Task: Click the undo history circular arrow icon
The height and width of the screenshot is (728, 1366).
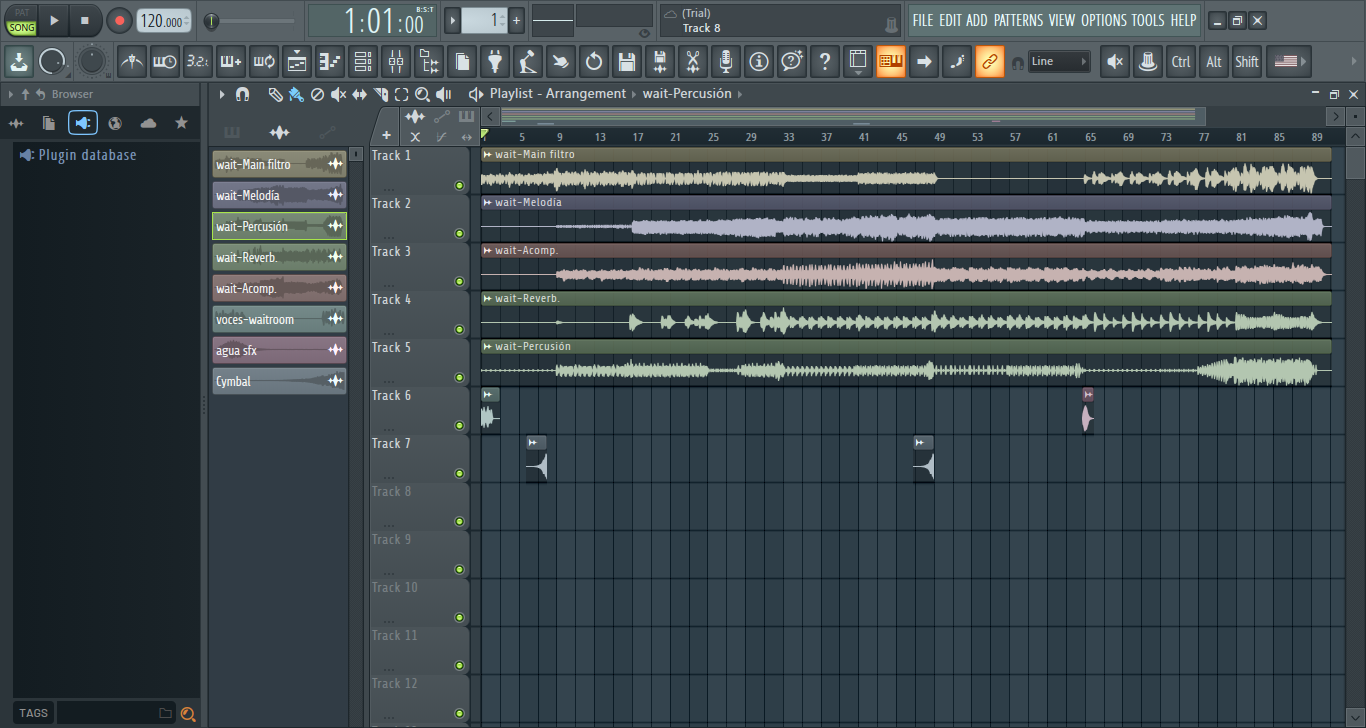Action: click(x=593, y=62)
